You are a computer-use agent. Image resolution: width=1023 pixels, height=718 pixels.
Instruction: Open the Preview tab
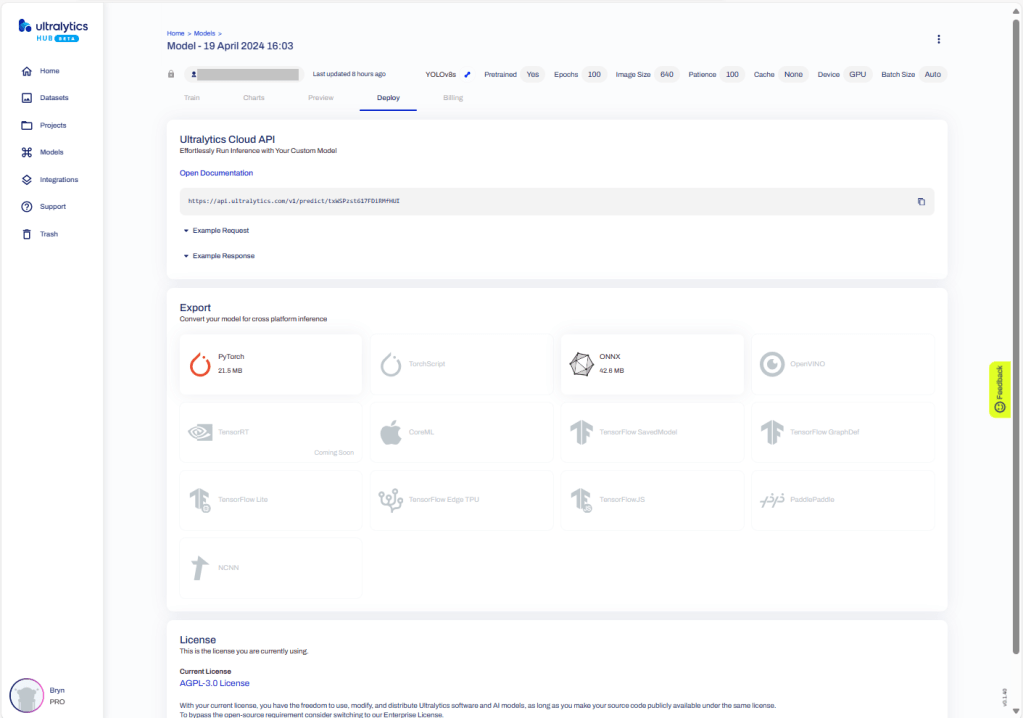320,98
